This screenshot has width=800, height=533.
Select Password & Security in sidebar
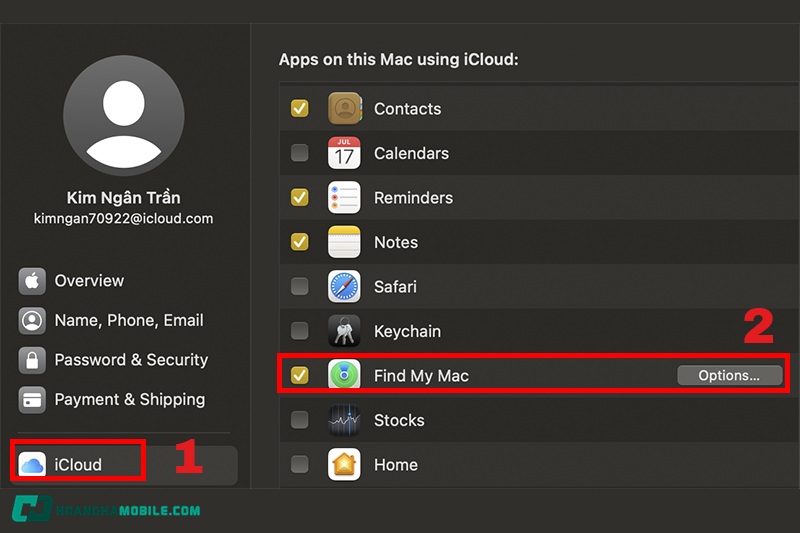point(130,360)
